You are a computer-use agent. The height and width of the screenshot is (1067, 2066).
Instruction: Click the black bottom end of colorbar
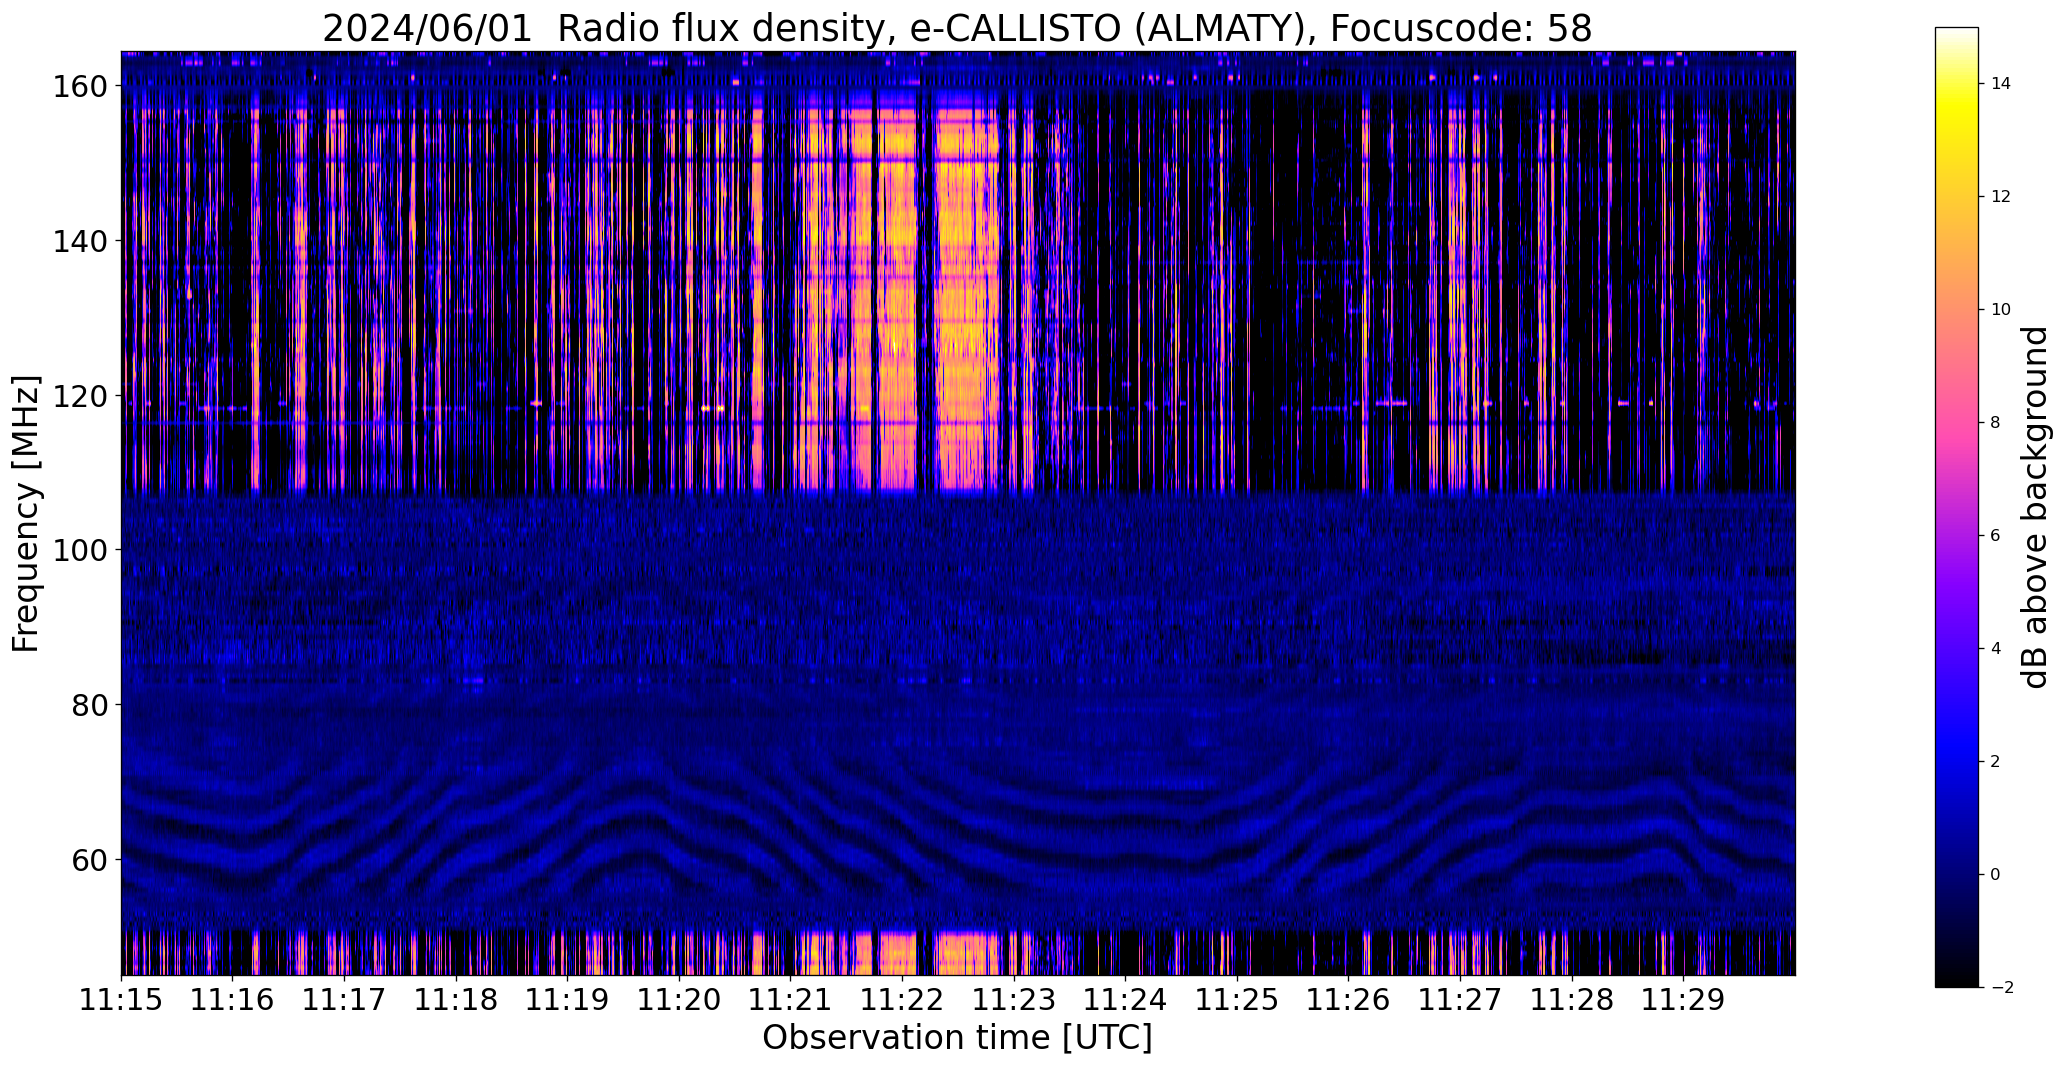[x=1956, y=980]
